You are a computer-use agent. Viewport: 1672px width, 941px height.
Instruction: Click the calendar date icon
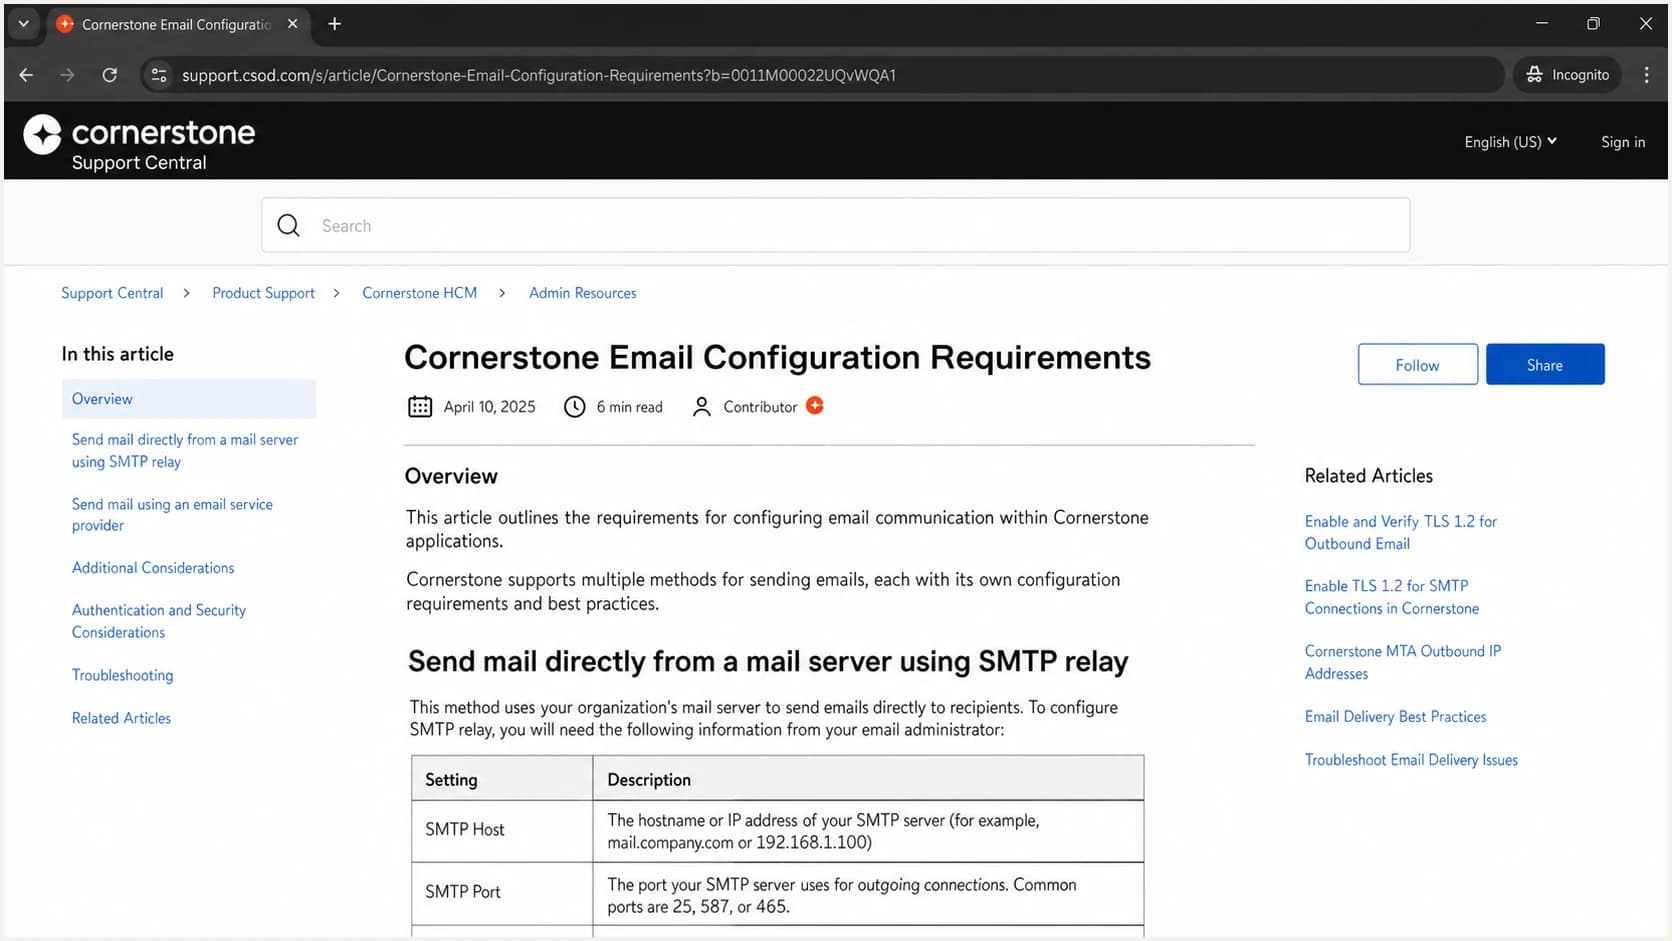coord(420,407)
